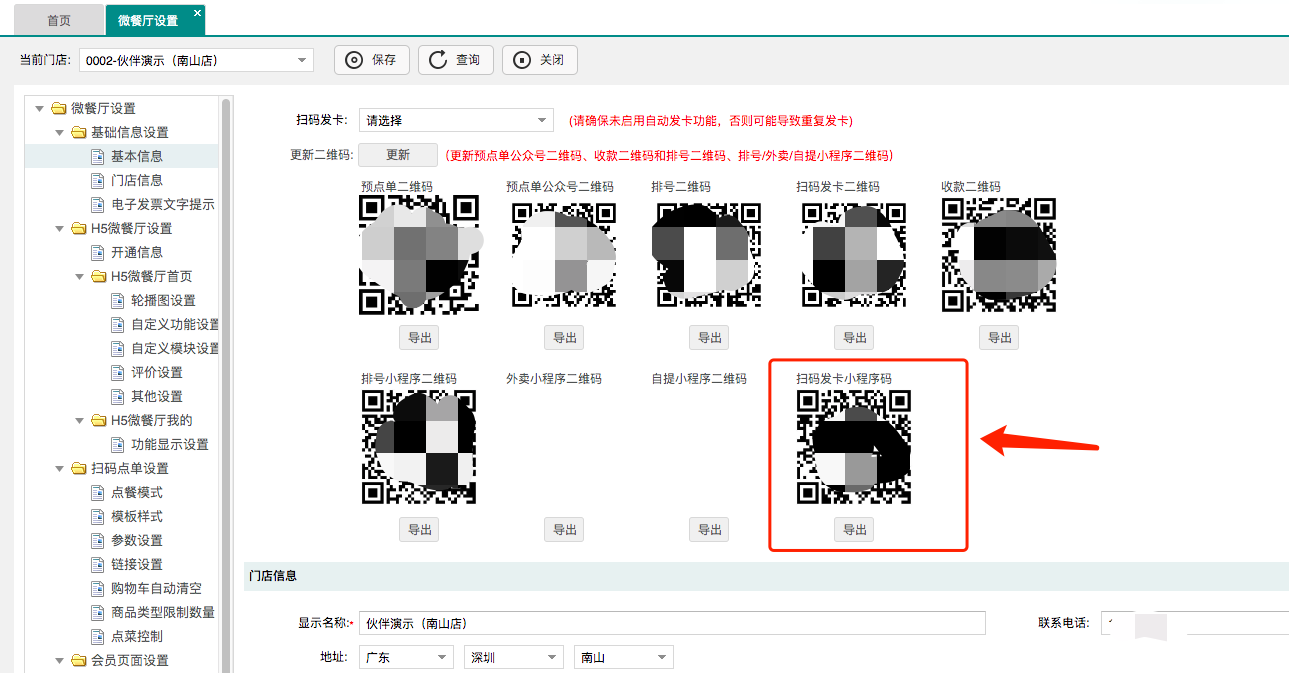Open the 当前门店 store dropdown
Screen dimensions: 1289x673
click(196, 60)
